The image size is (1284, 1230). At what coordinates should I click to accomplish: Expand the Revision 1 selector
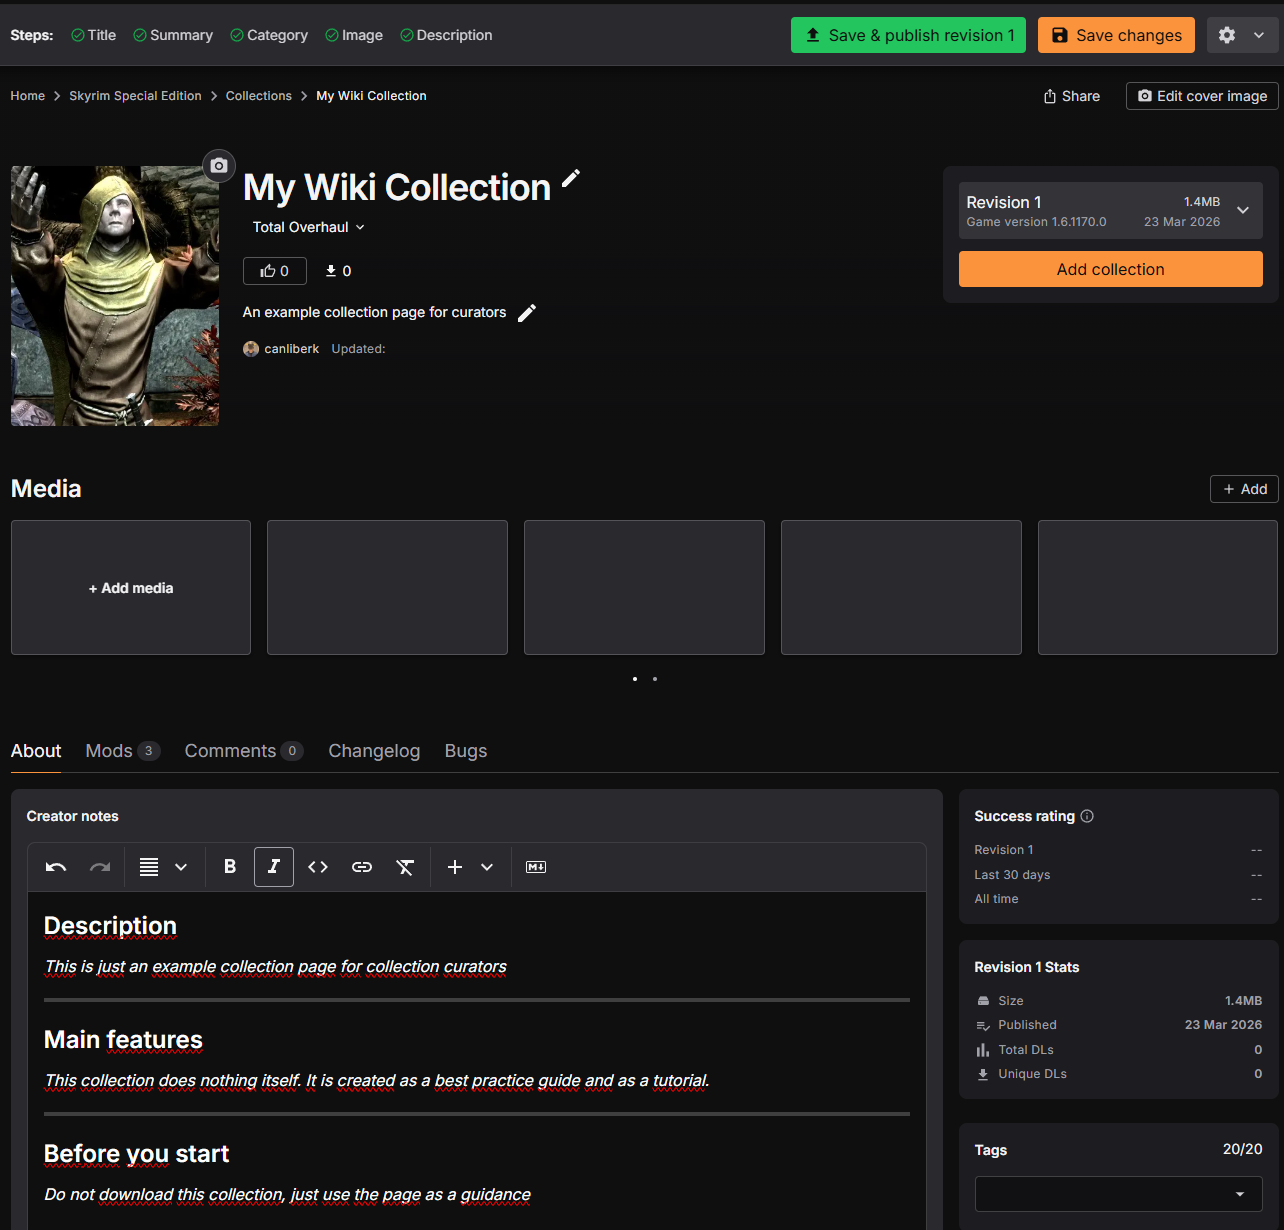(x=1243, y=210)
